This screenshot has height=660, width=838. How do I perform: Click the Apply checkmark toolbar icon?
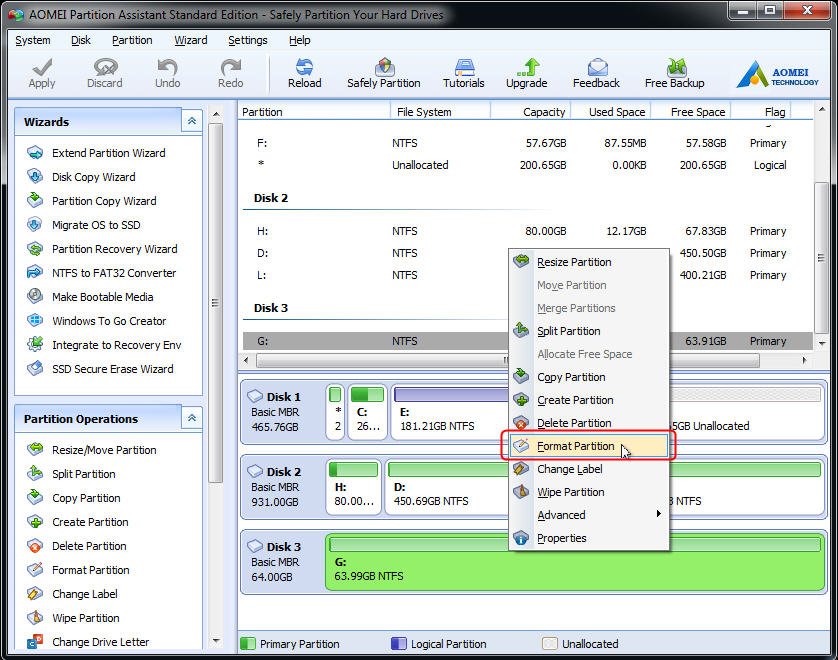pyautogui.click(x=42, y=67)
